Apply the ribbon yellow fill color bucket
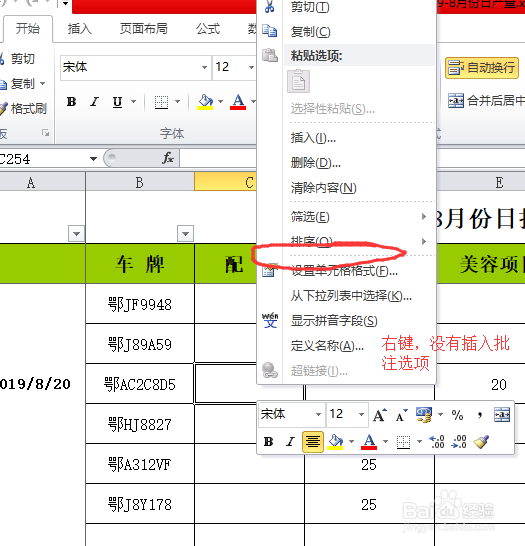The height and width of the screenshot is (546, 525). click(x=205, y=102)
